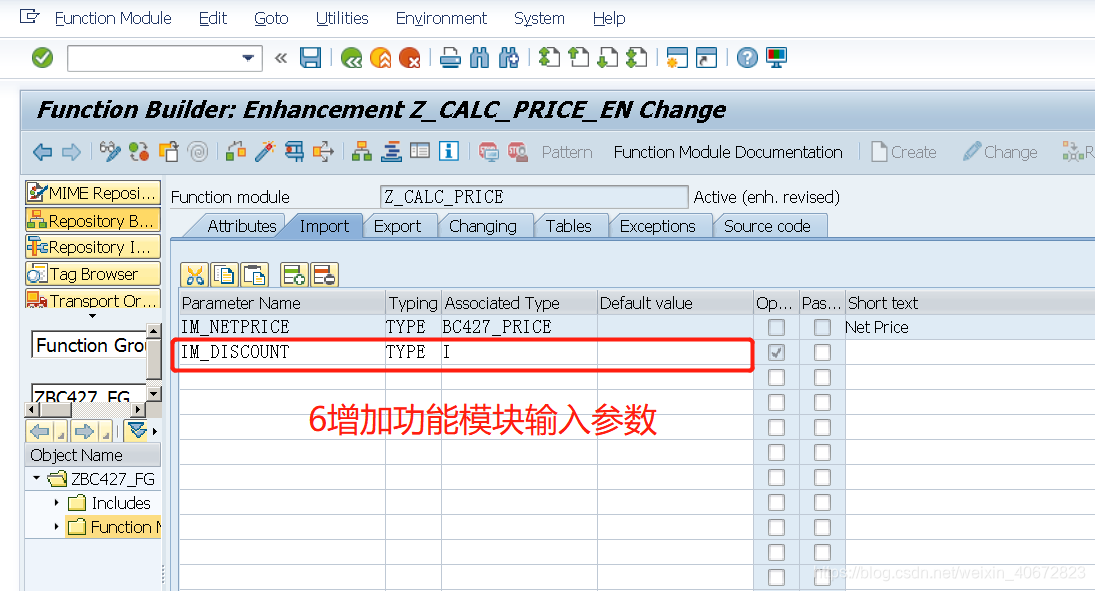Click the Customize Local Layout monitor icon
This screenshot has height=591, width=1095.
click(x=777, y=58)
